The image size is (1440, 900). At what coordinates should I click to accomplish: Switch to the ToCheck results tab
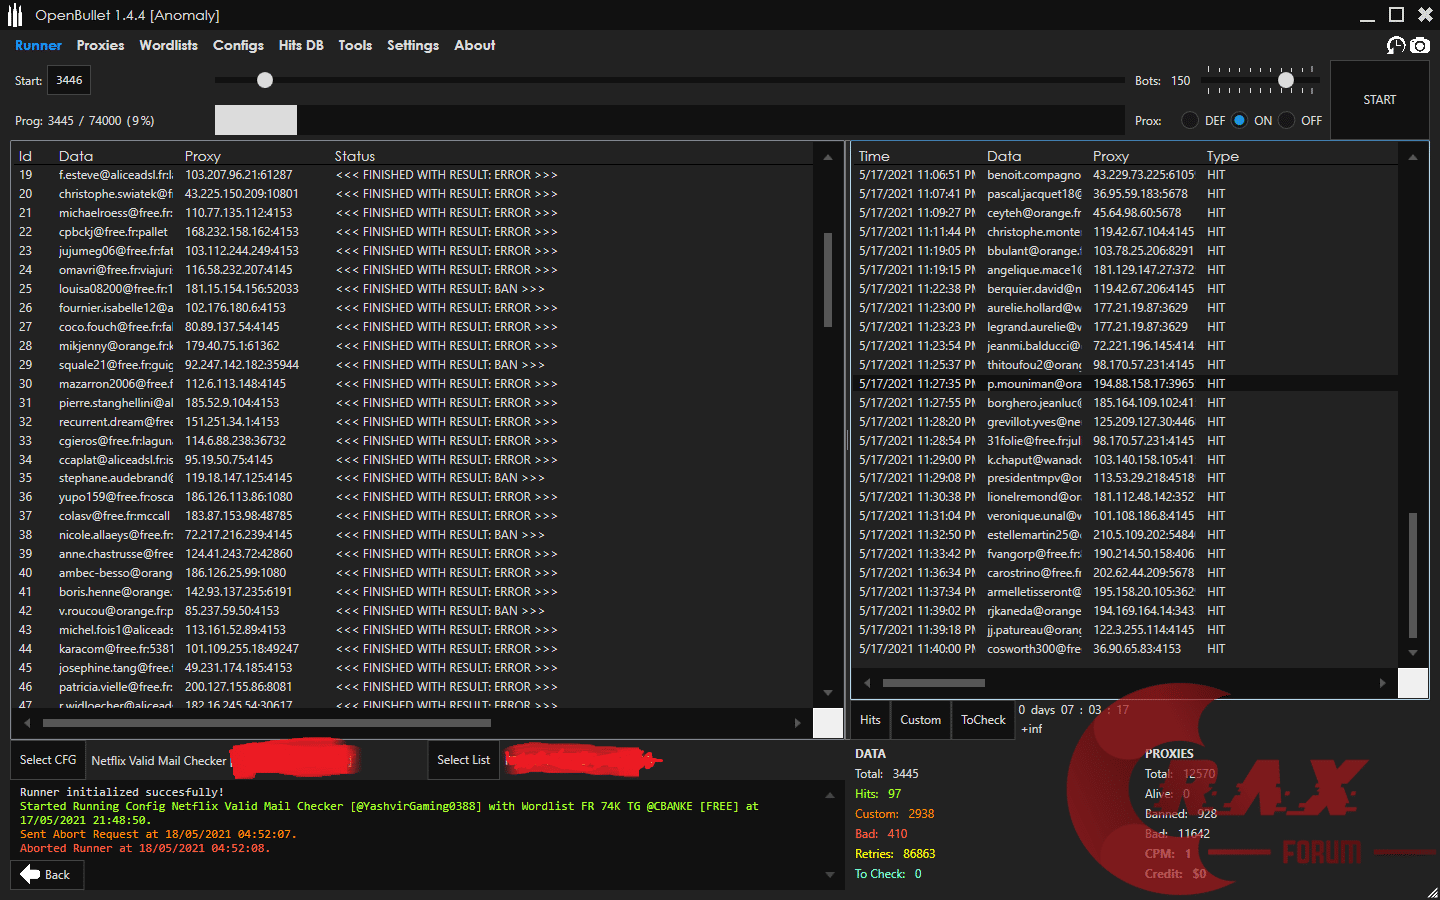pos(983,720)
